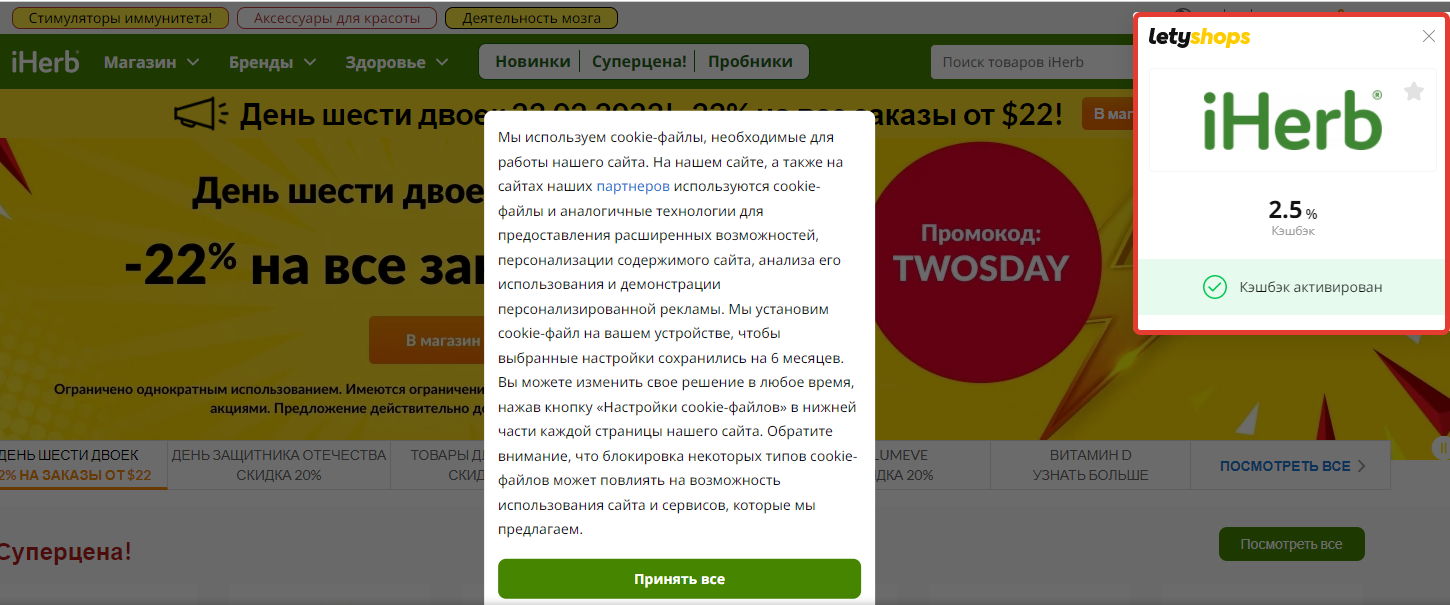Add iHerb to LetyShops favorites via star
Screen dimensions: 1450x605
[1413, 92]
